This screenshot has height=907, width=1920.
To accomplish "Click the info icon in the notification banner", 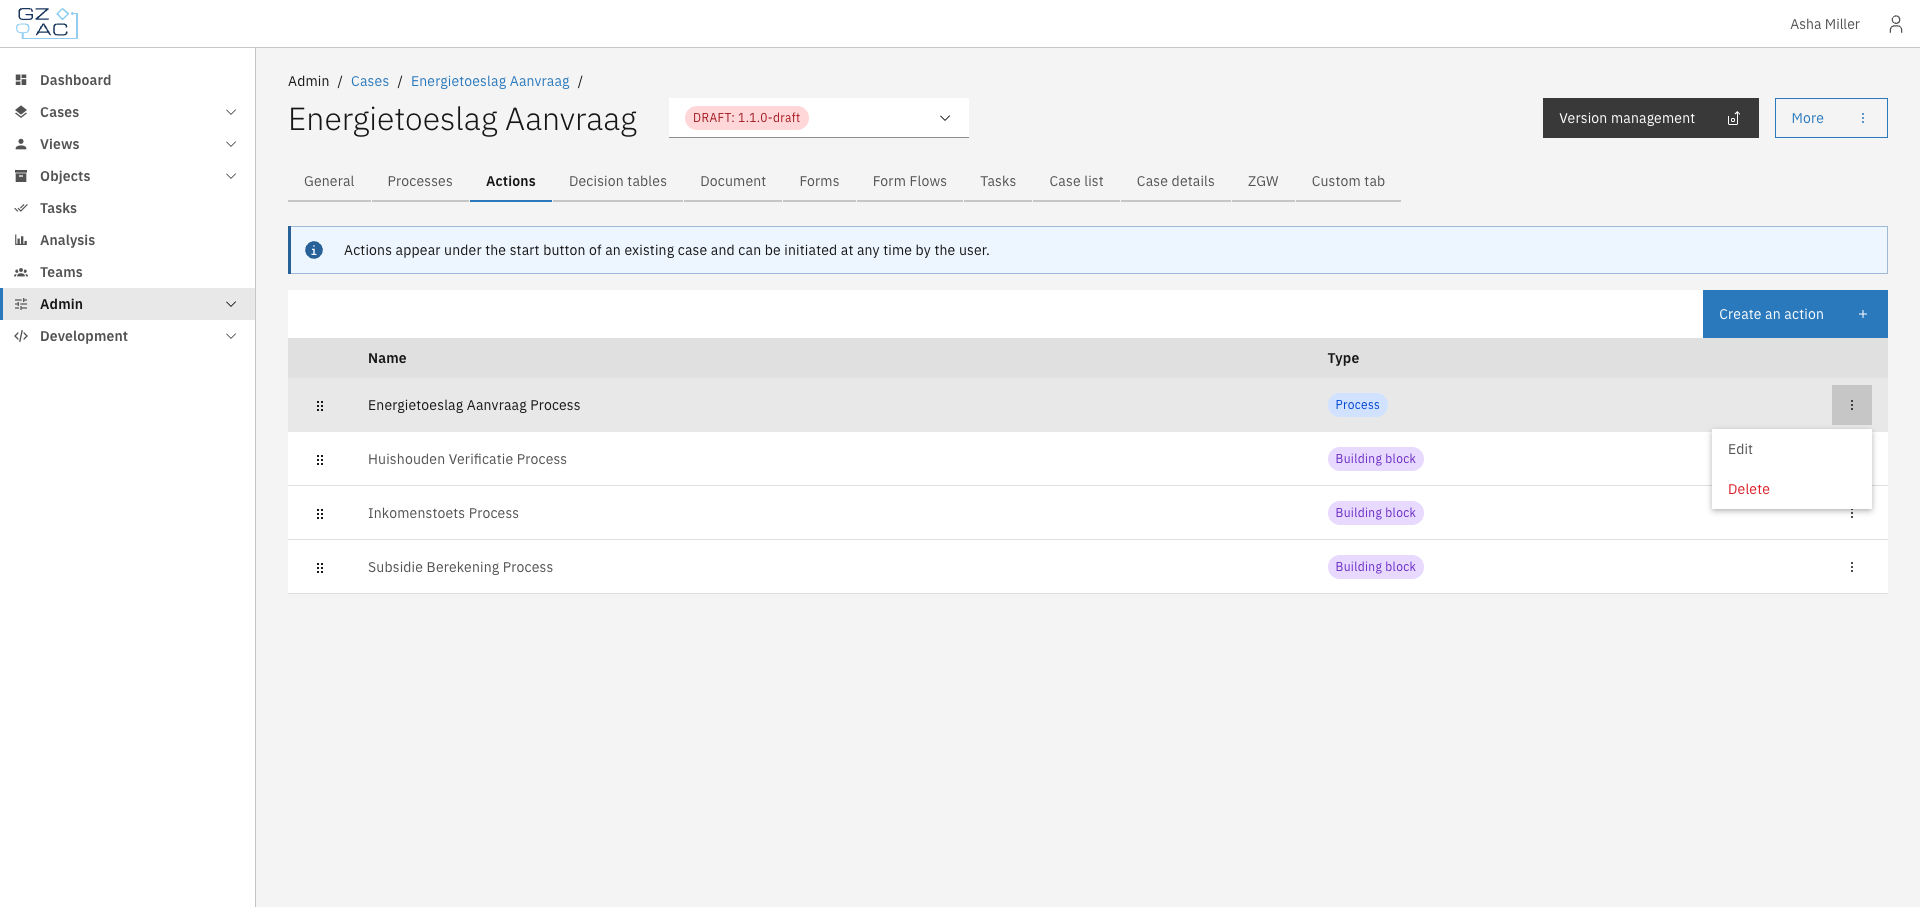I will point(314,250).
